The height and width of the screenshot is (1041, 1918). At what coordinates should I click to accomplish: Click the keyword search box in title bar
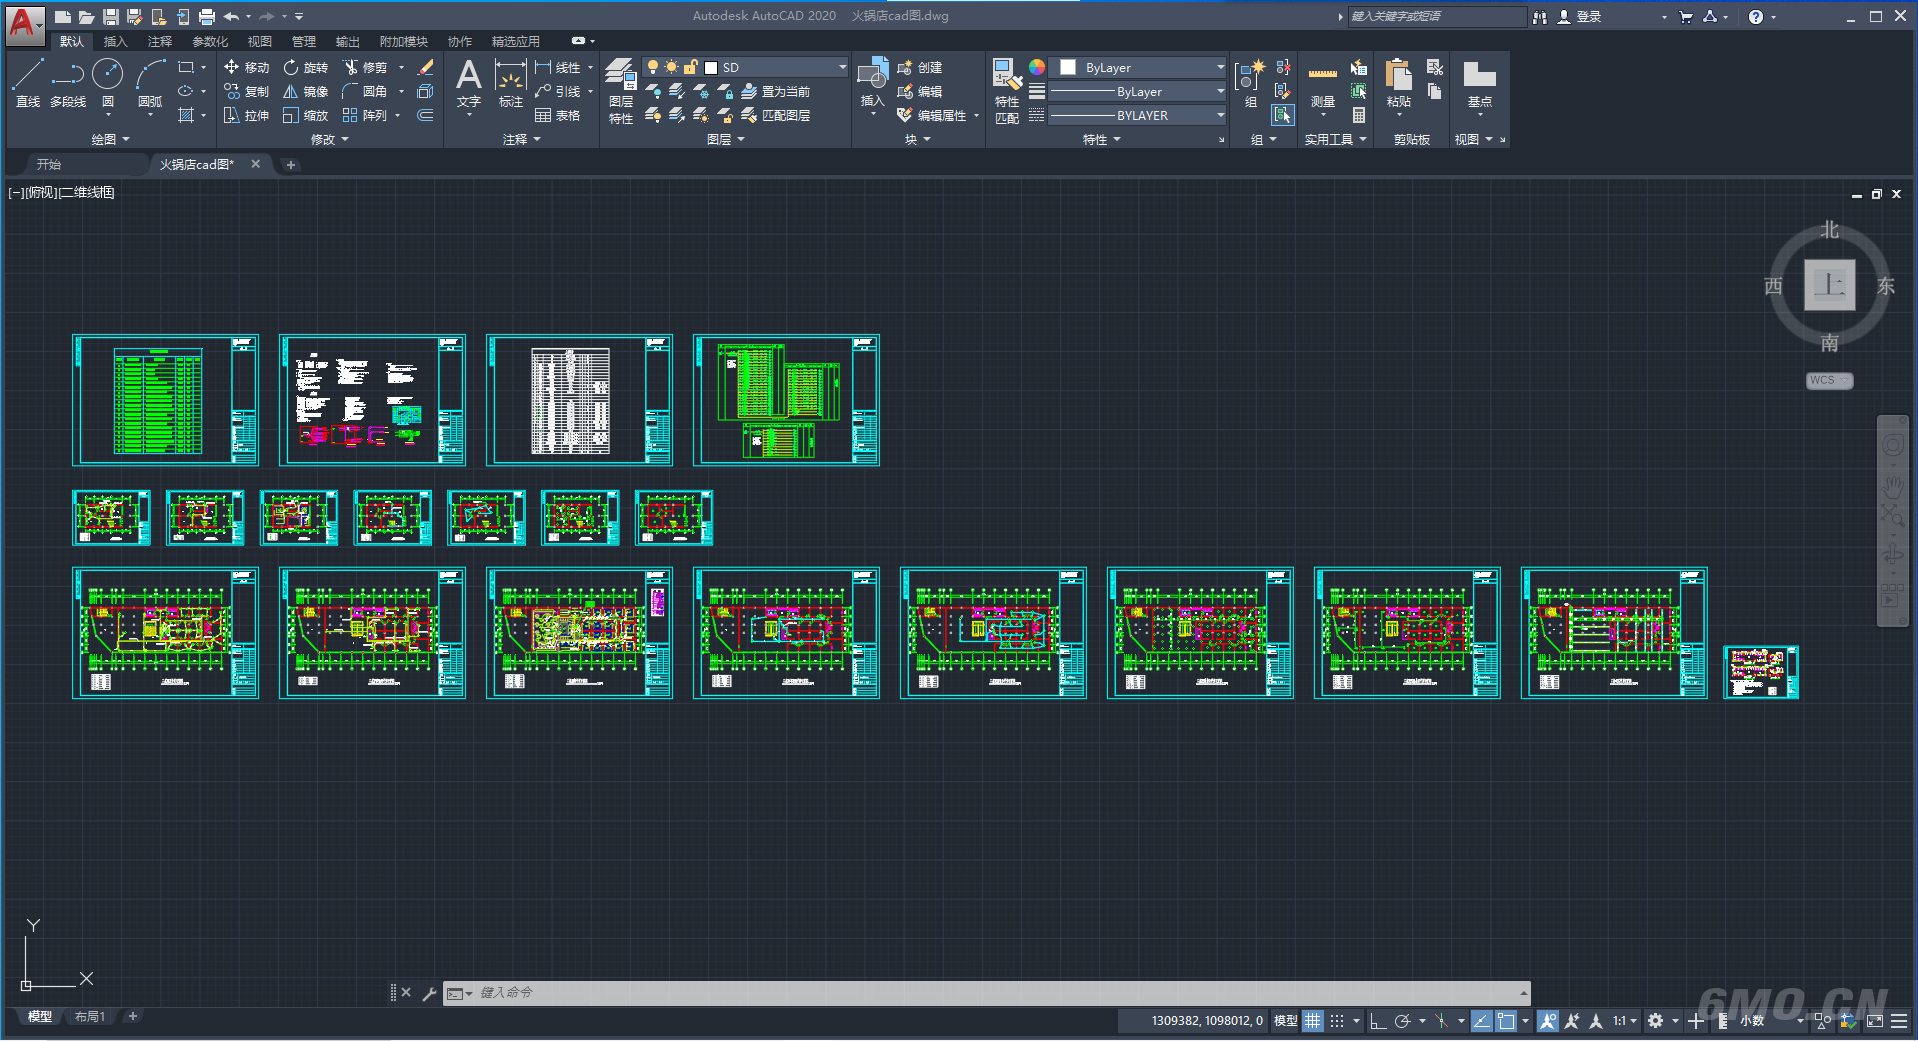[x=1436, y=16]
